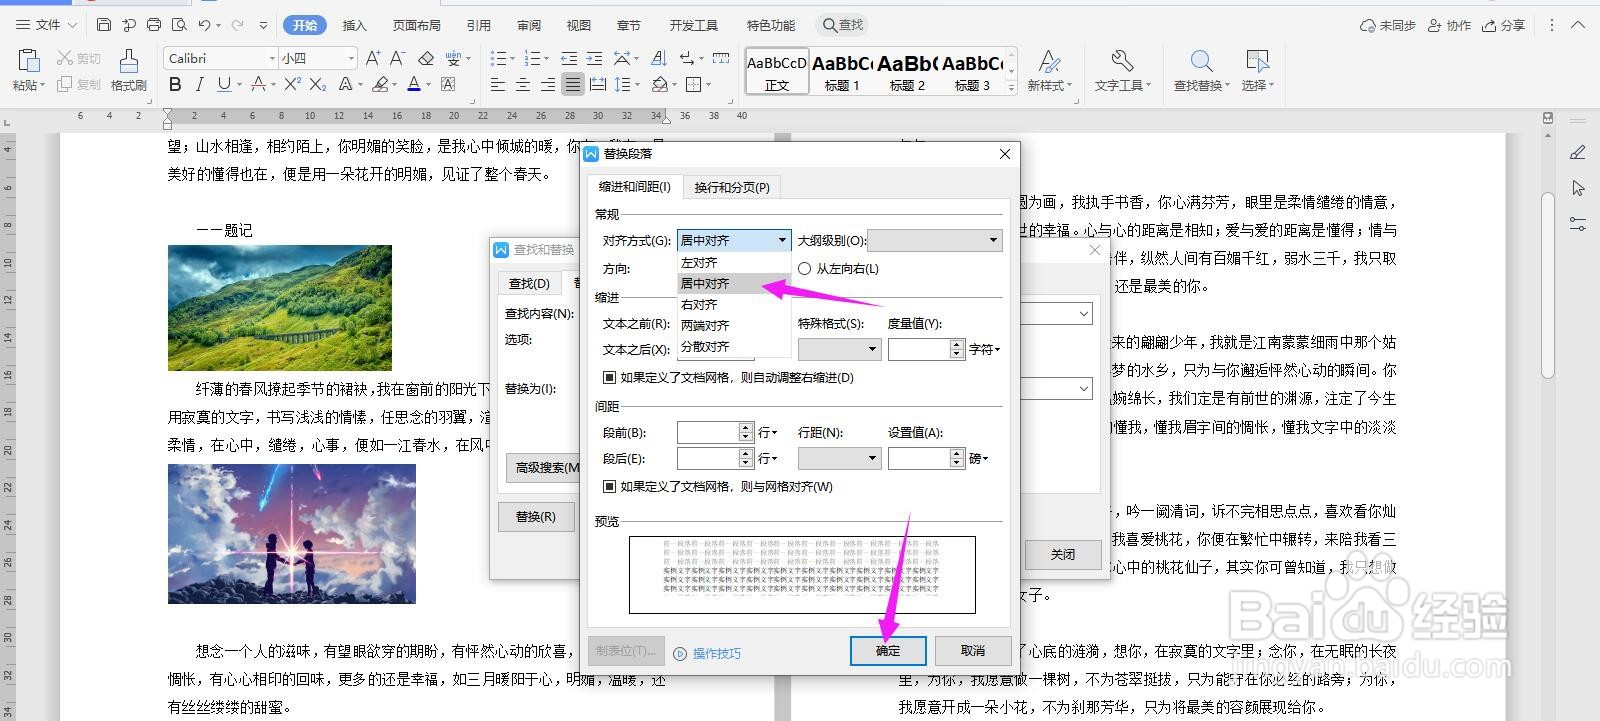Click Increase Indent icon
The height and width of the screenshot is (721, 1600).
594,58
